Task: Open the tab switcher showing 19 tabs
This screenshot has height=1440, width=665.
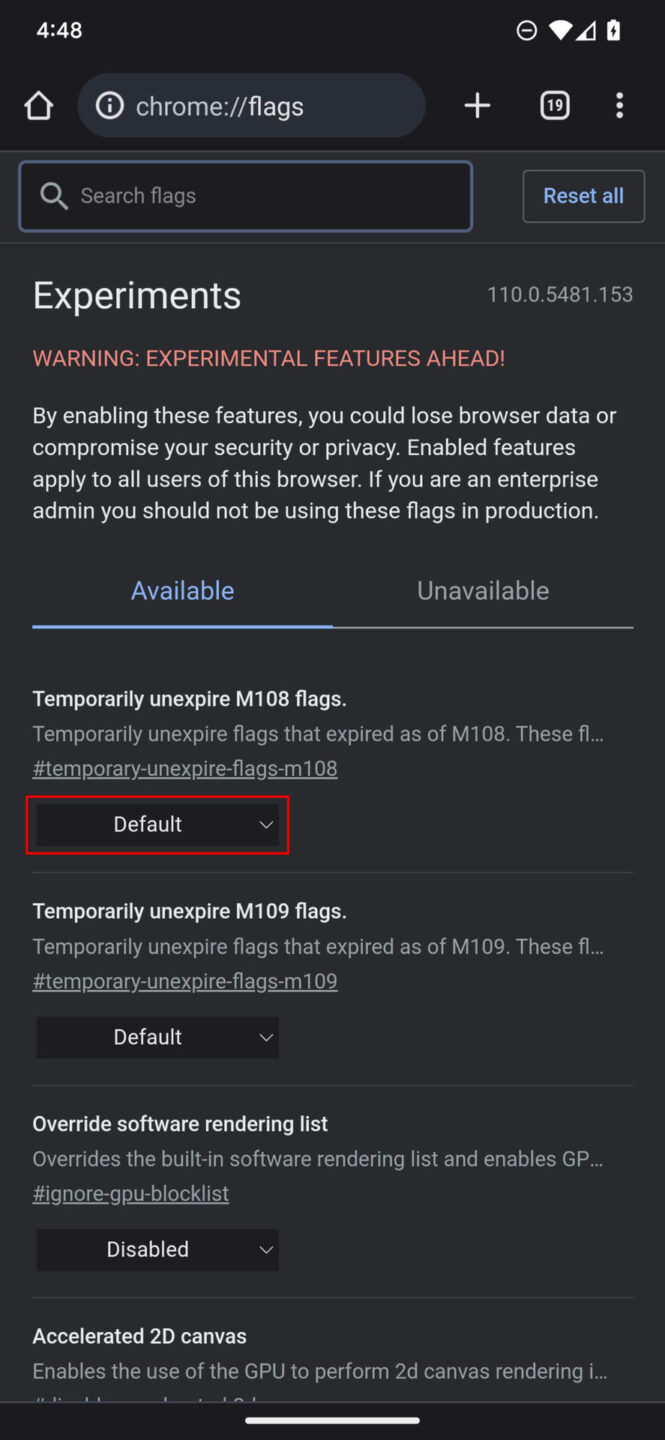Action: pos(554,105)
